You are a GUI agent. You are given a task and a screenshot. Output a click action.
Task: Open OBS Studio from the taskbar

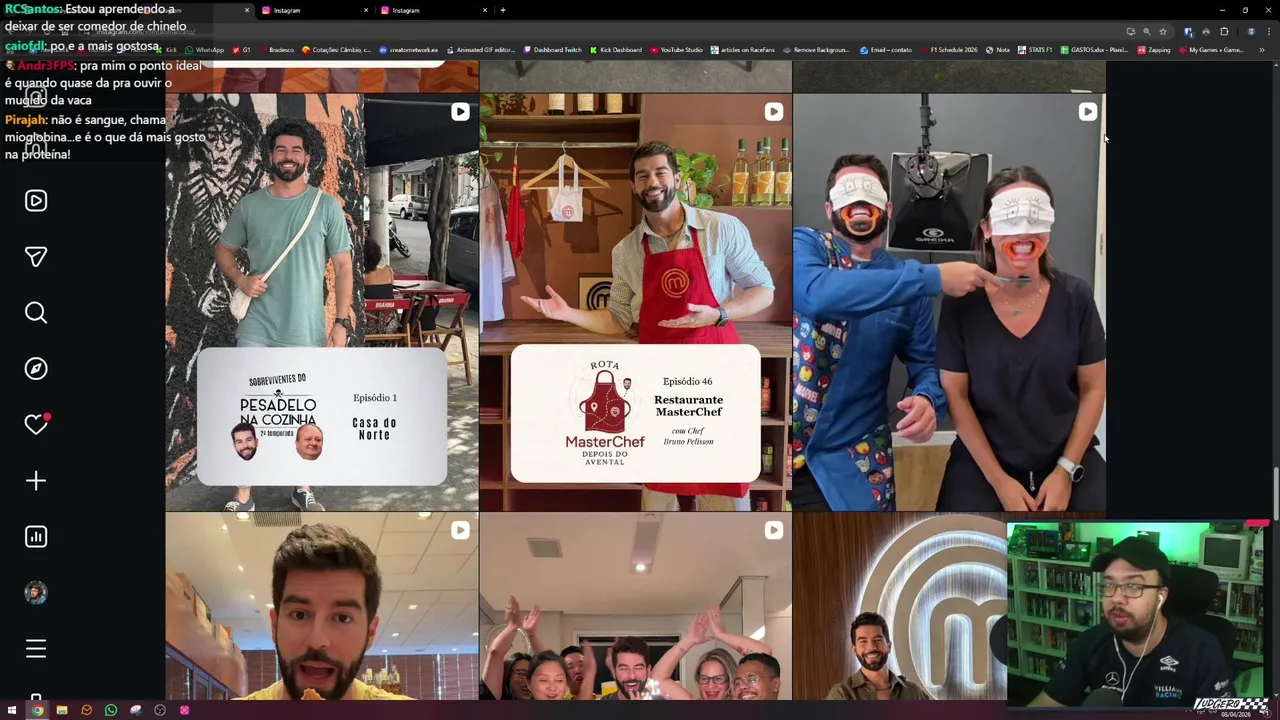pos(160,710)
